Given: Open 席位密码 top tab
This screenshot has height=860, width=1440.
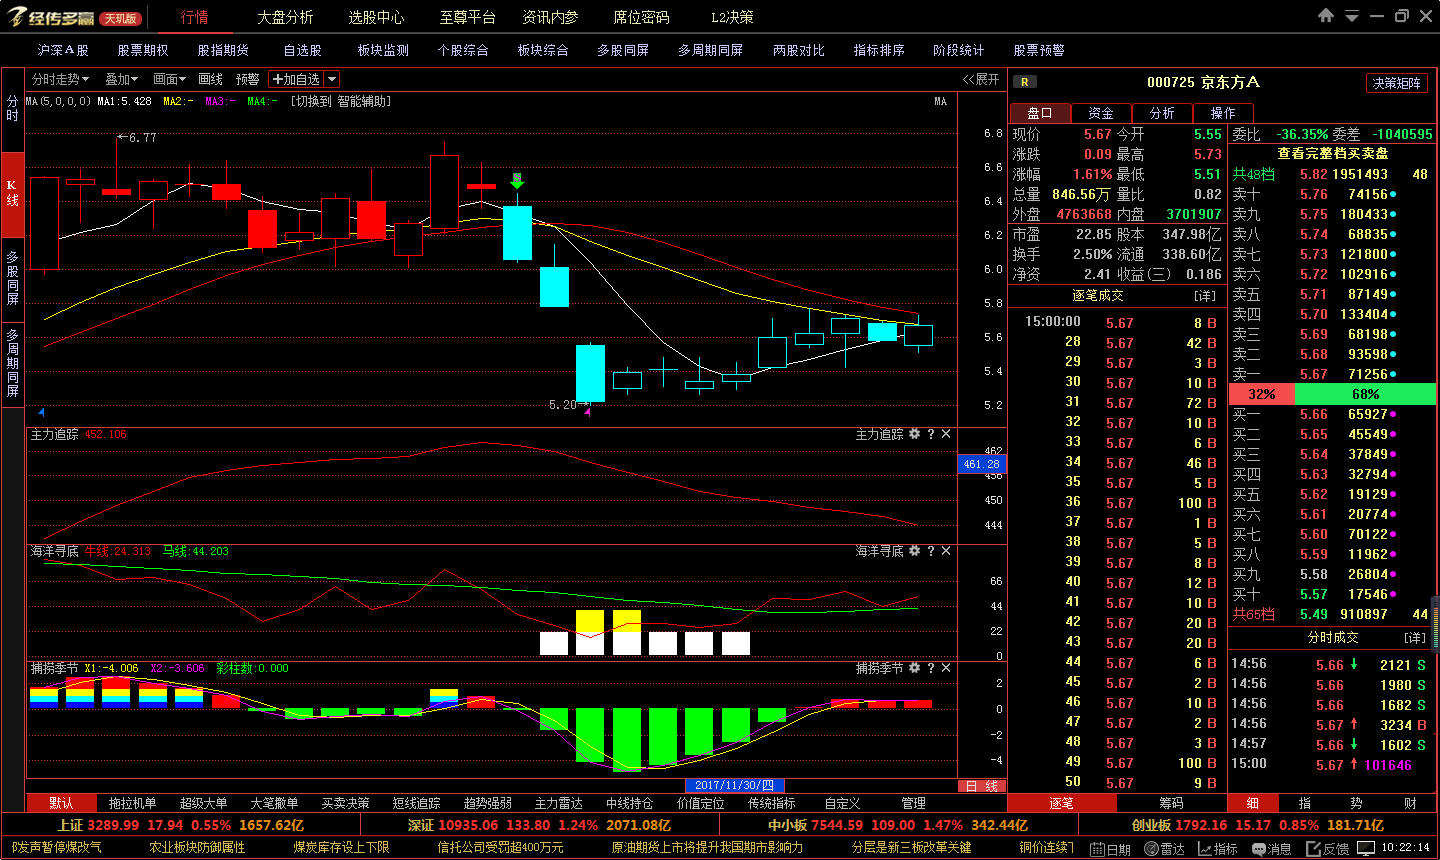Looking at the screenshot, I should pyautogui.click(x=641, y=17).
